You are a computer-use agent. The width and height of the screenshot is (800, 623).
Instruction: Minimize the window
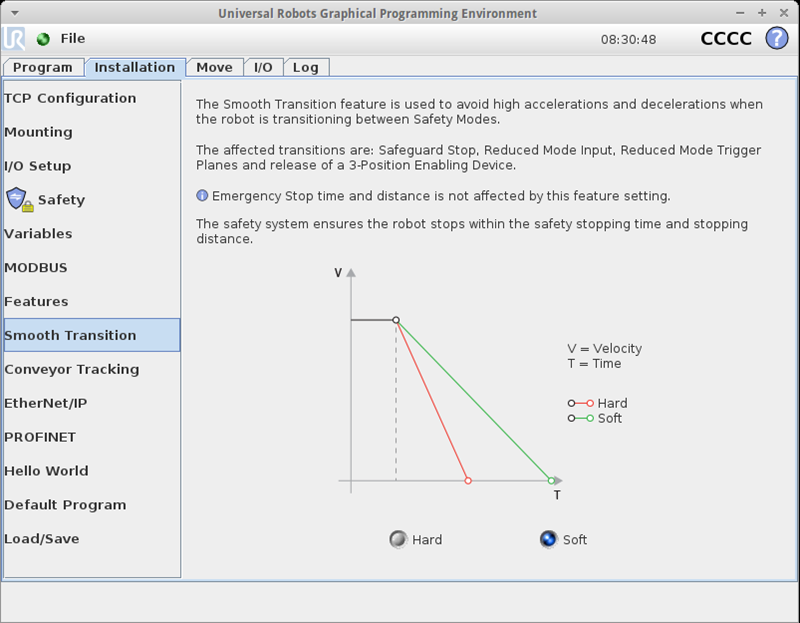(x=740, y=13)
